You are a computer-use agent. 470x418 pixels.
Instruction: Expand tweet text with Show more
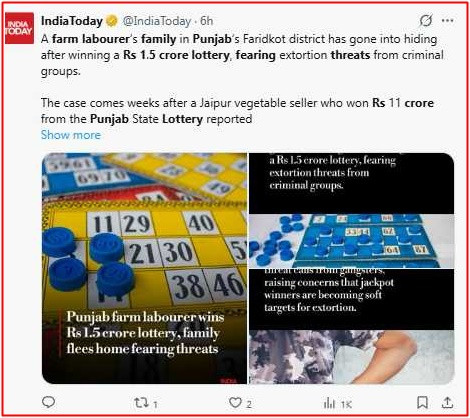point(71,135)
